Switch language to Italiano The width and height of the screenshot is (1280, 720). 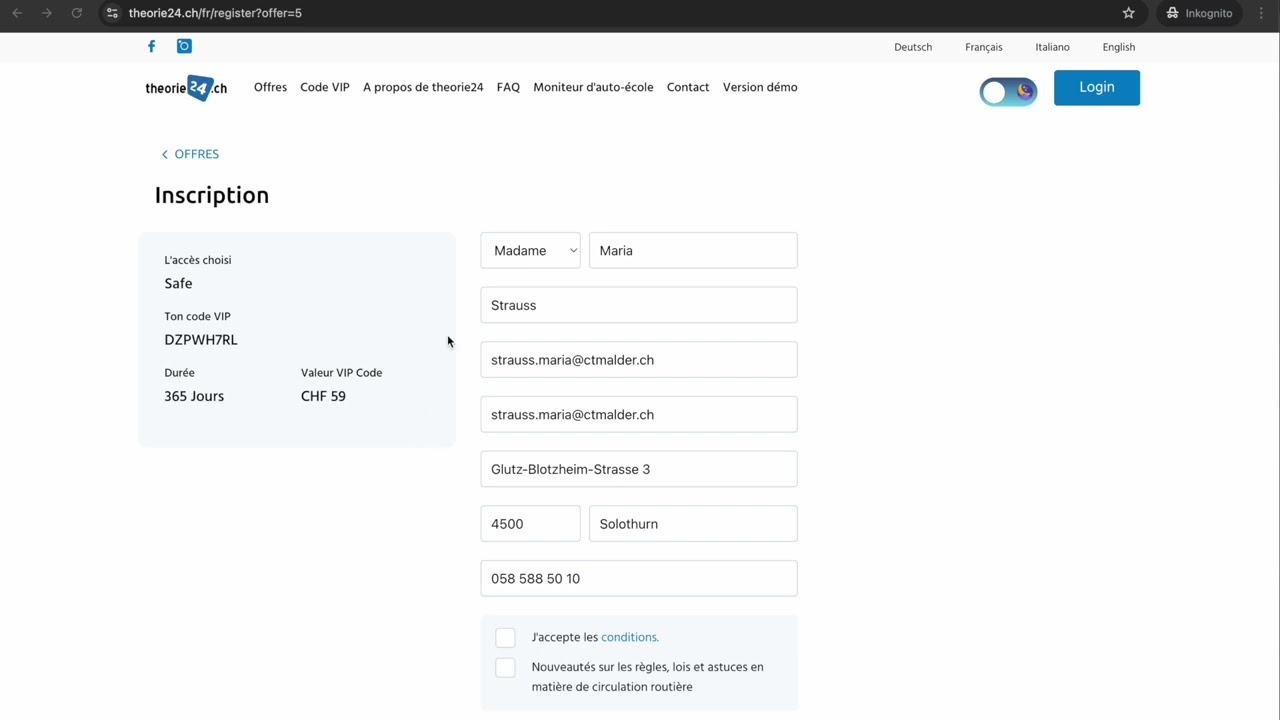point(1052,47)
